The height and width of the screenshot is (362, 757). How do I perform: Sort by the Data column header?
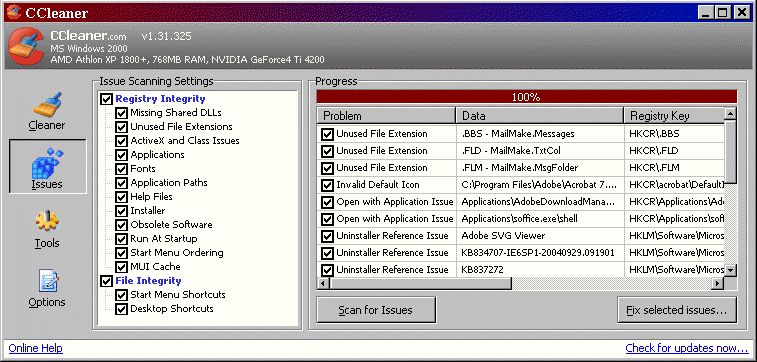[x=540, y=116]
